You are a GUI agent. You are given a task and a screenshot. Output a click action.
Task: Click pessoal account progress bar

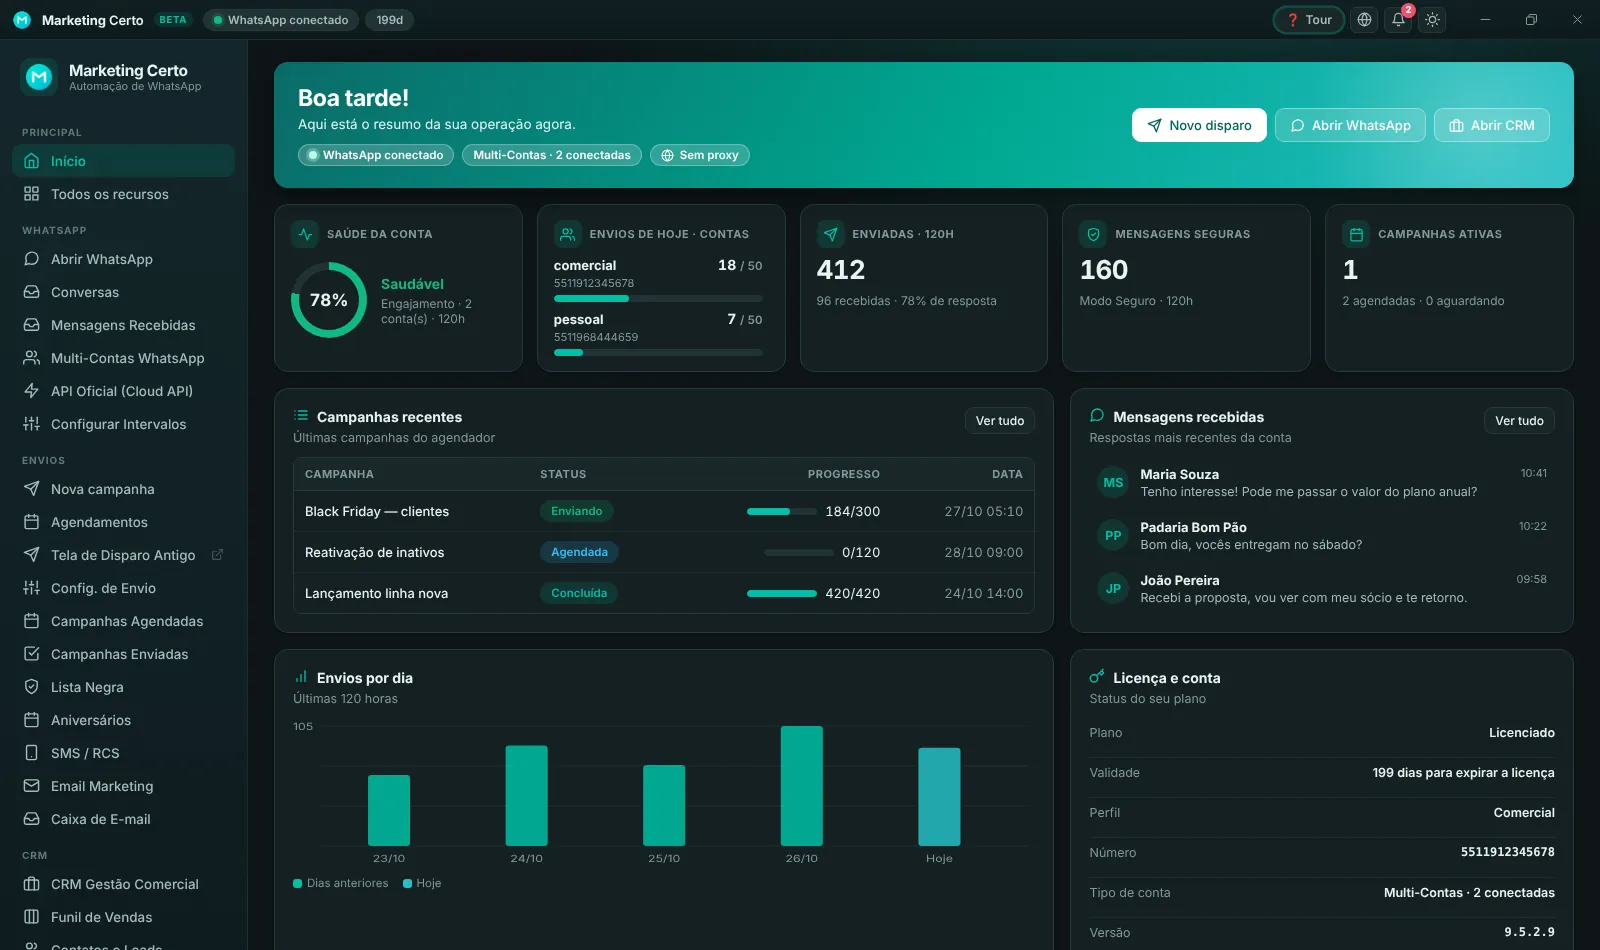658,352
